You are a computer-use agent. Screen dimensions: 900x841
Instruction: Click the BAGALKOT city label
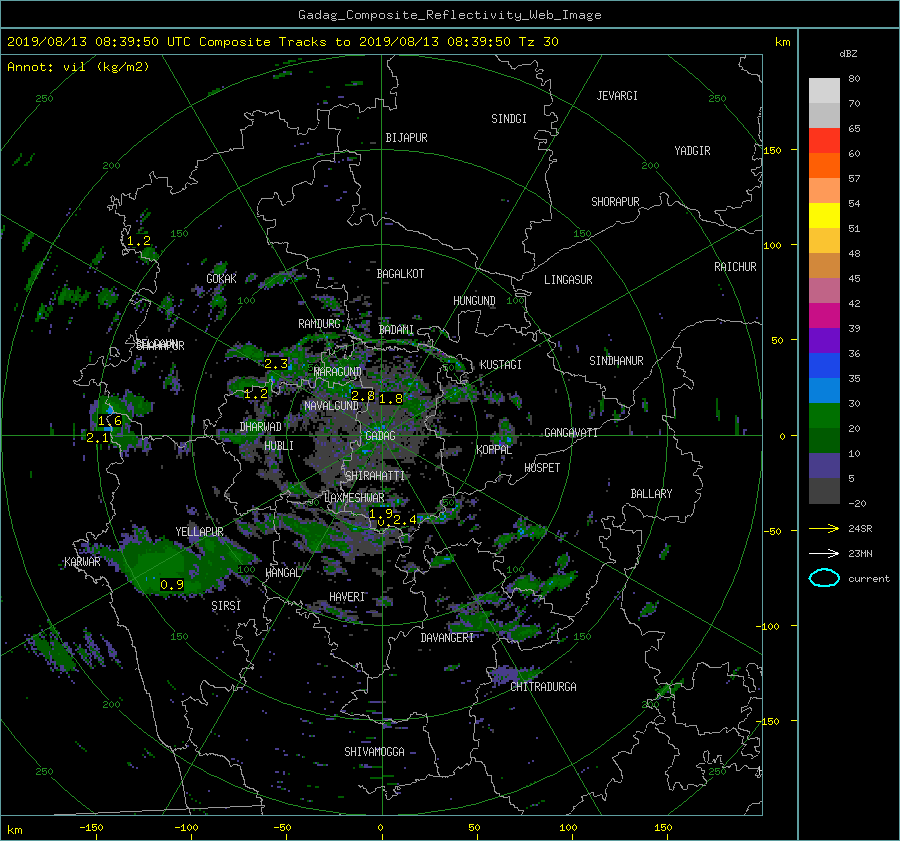400,274
